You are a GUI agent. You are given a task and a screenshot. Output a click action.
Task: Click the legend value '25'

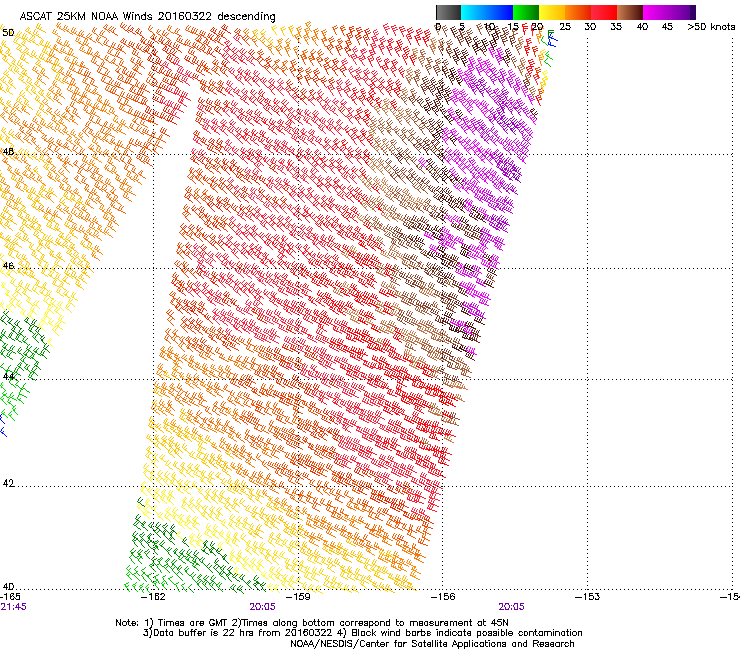pyautogui.click(x=565, y=27)
